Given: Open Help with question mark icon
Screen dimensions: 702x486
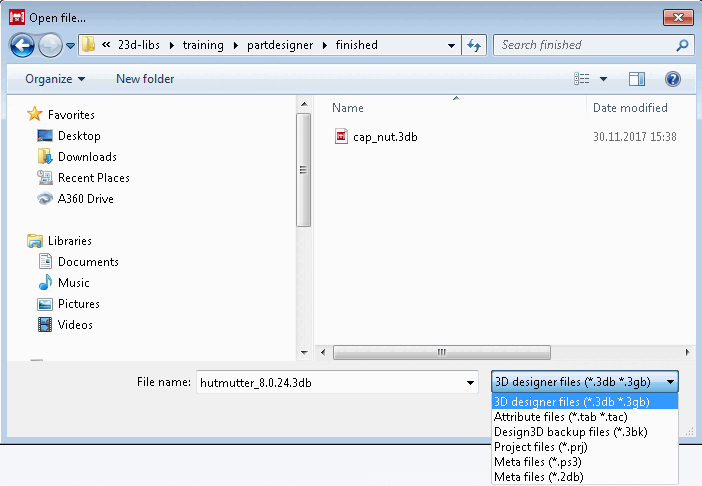Looking at the screenshot, I should point(673,79).
